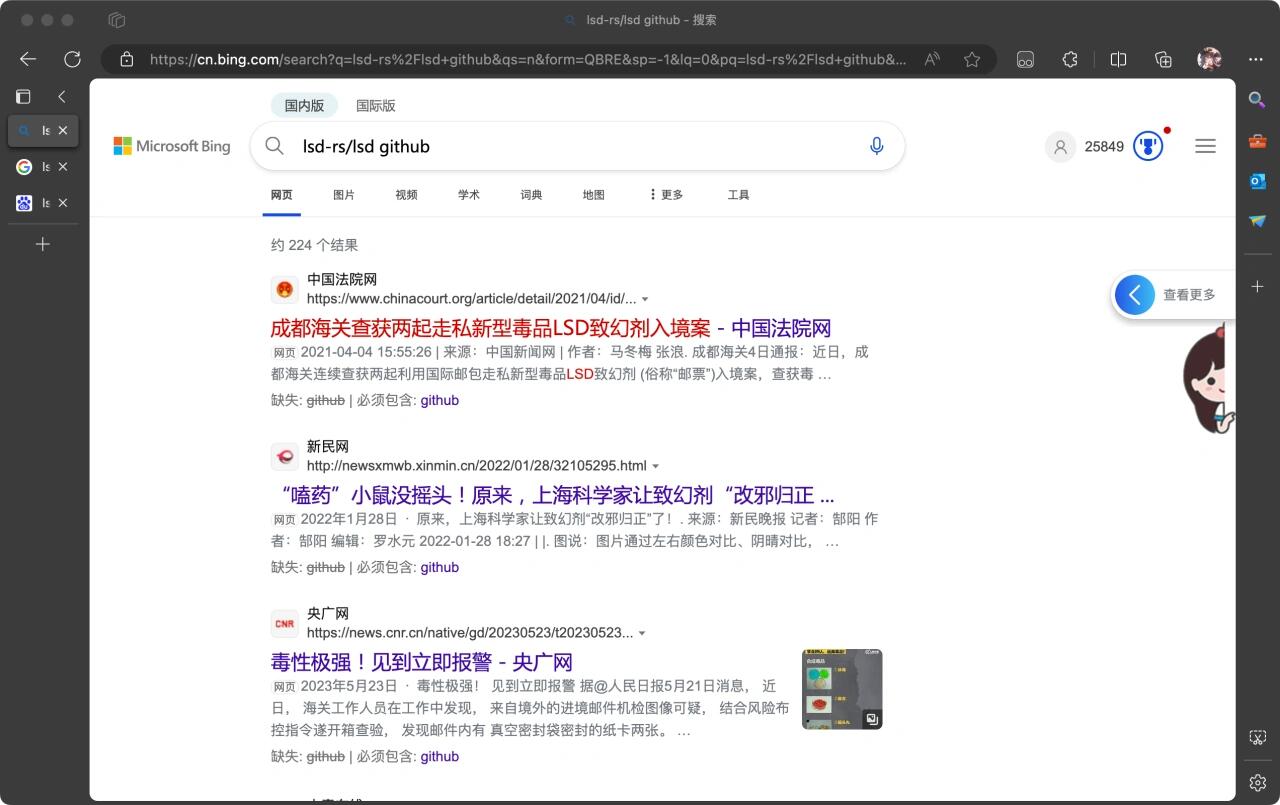Add this page to favorites with star icon

pos(972,59)
